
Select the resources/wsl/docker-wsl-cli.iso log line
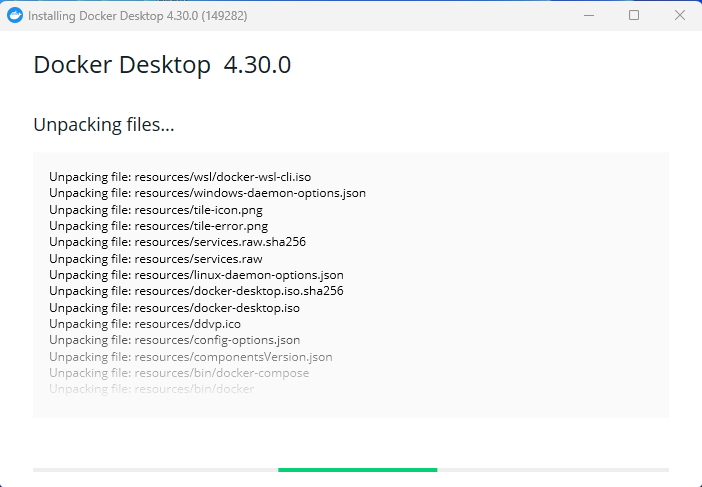tap(180, 177)
